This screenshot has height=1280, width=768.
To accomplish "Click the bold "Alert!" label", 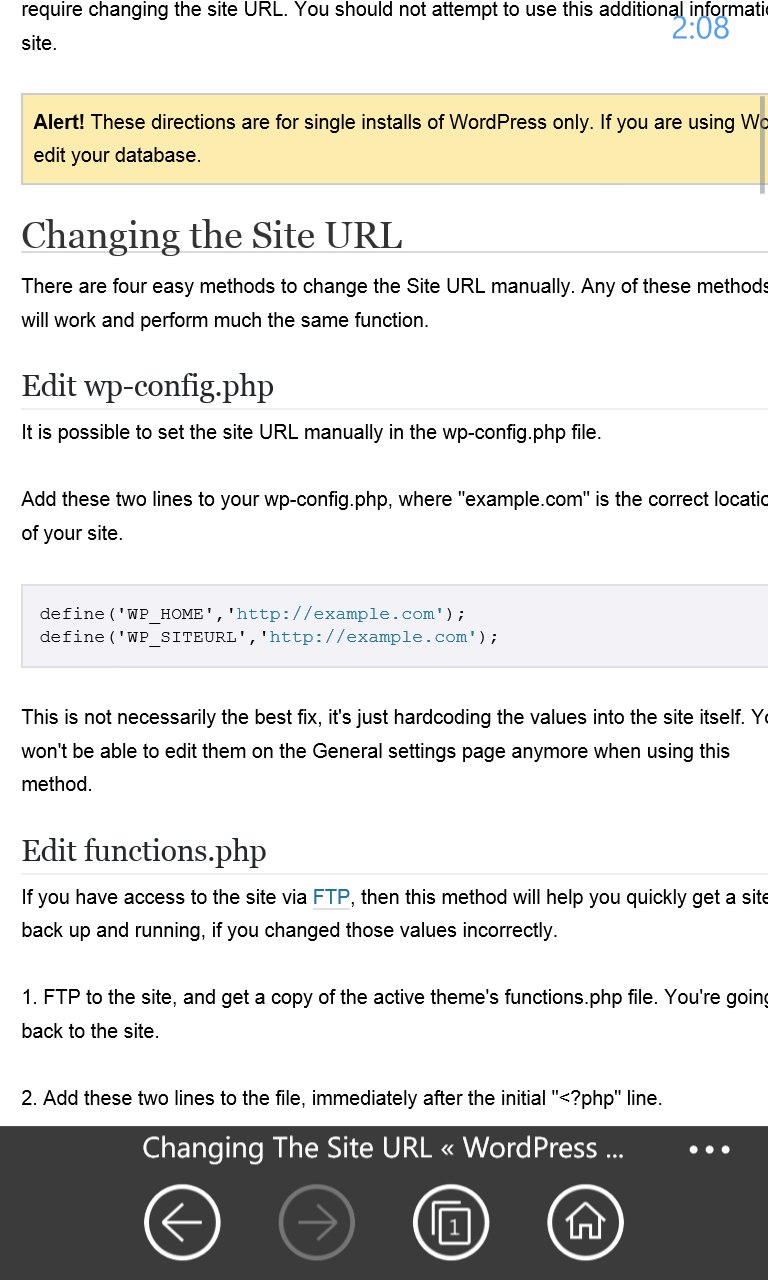I will click(x=59, y=123).
